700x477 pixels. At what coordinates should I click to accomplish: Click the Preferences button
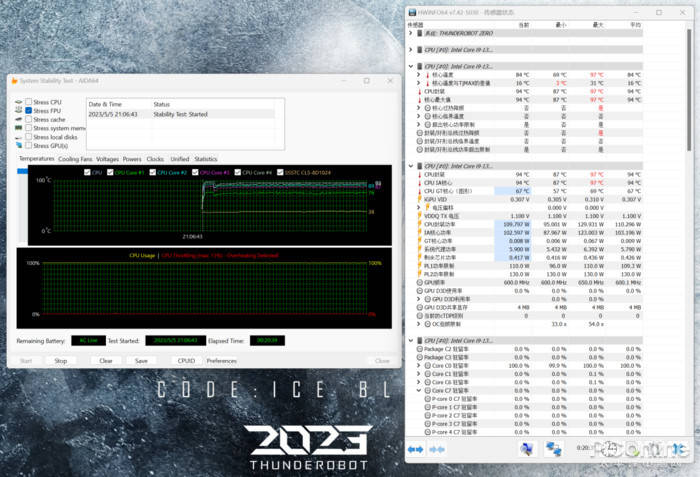click(x=221, y=361)
